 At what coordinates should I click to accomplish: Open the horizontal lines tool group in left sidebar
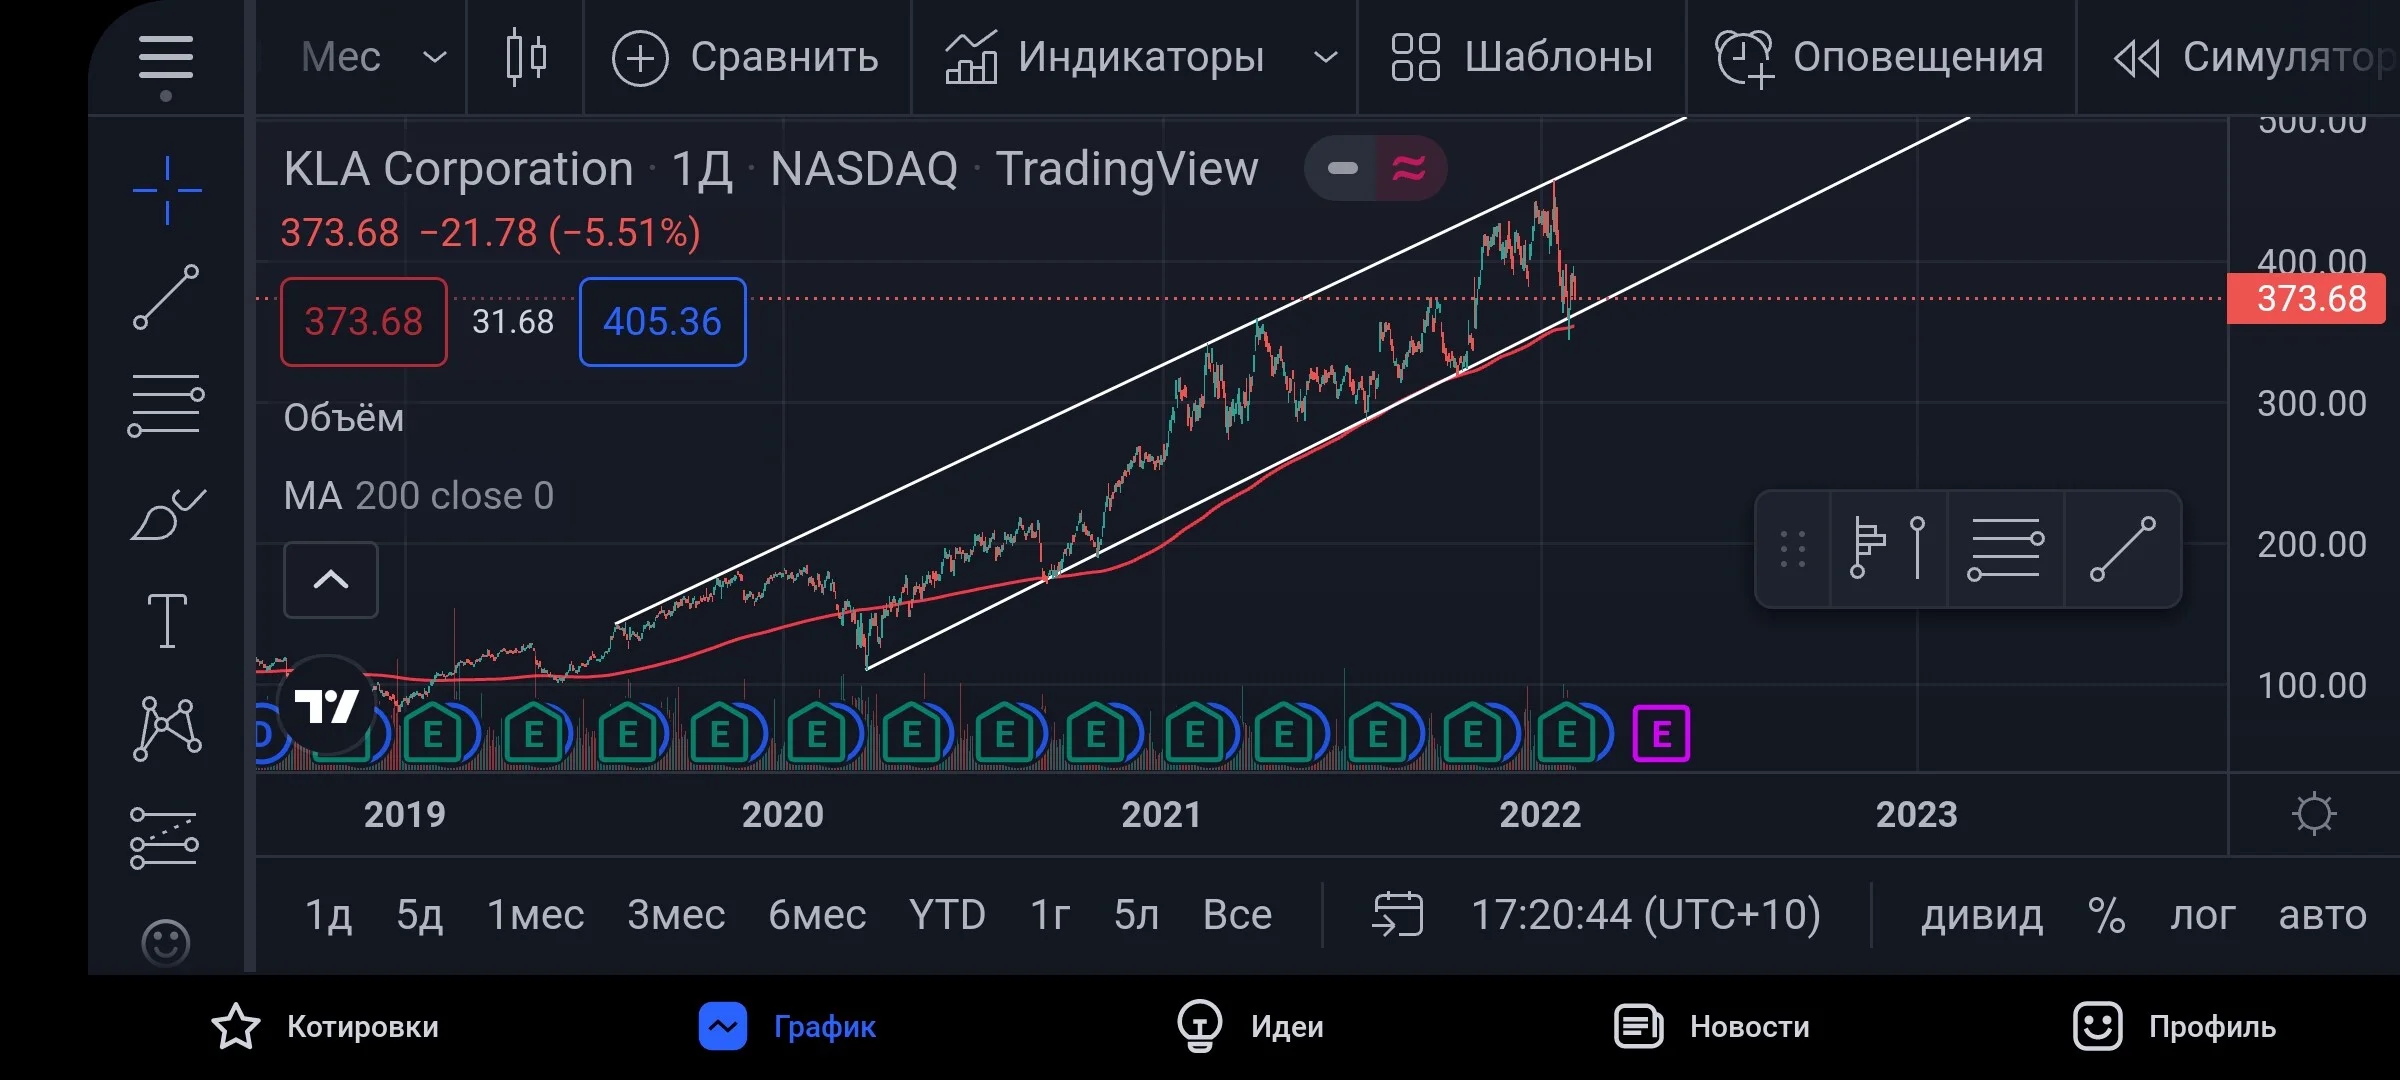point(166,405)
